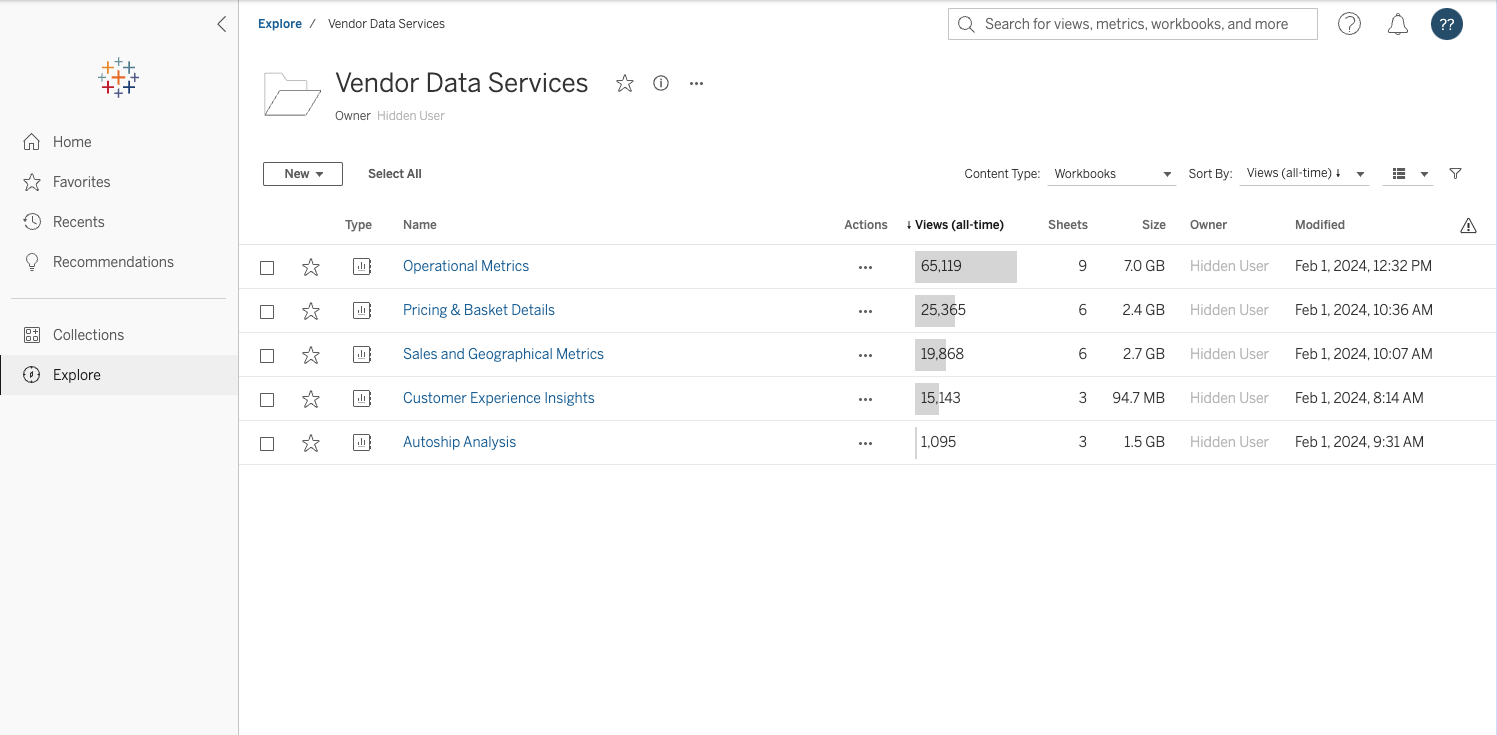Collapse the left navigation sidebar
This screenshot has width=1497, height=735.
click(x=222, y=24)
